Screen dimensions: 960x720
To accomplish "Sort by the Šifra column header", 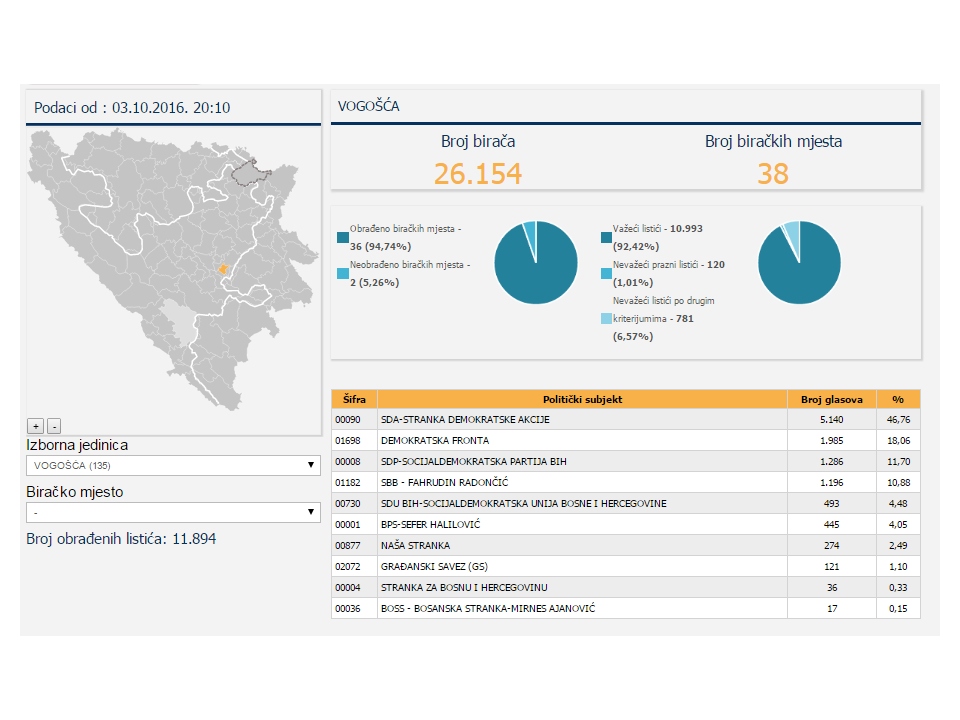I will [354, 399].
